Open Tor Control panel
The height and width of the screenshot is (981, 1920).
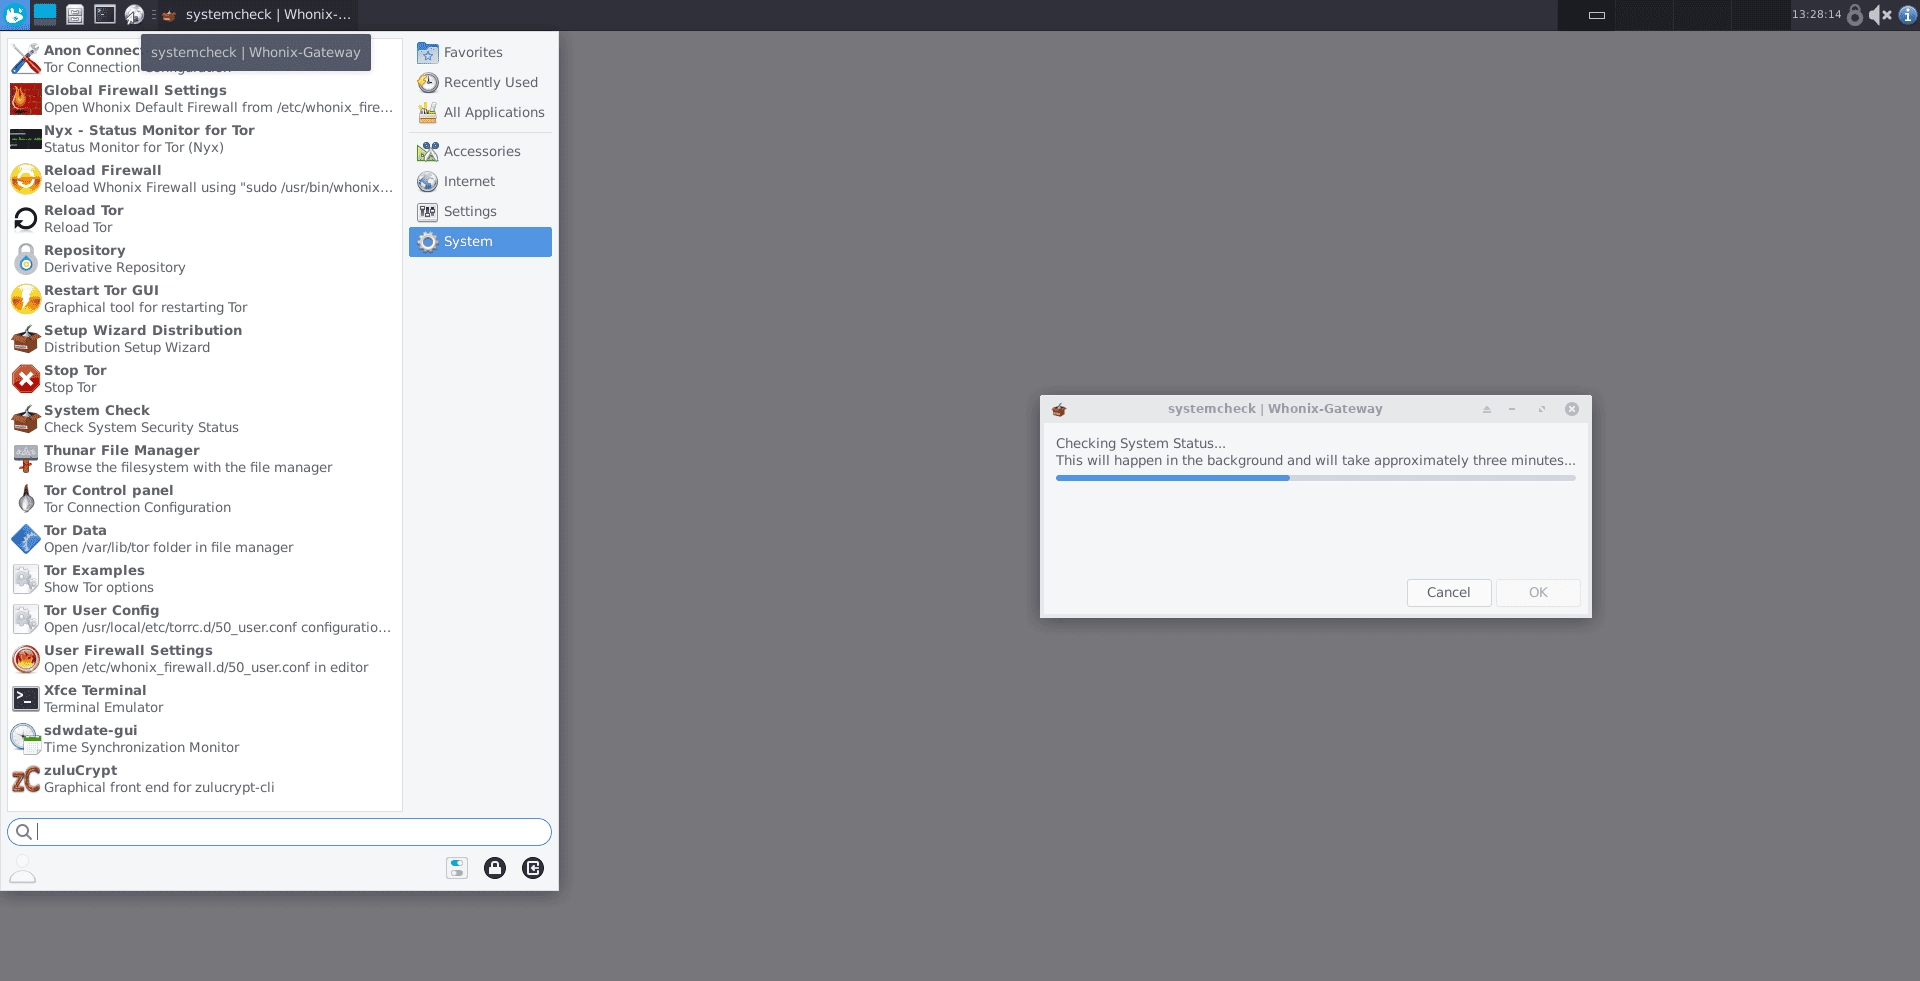coord(204,499)
